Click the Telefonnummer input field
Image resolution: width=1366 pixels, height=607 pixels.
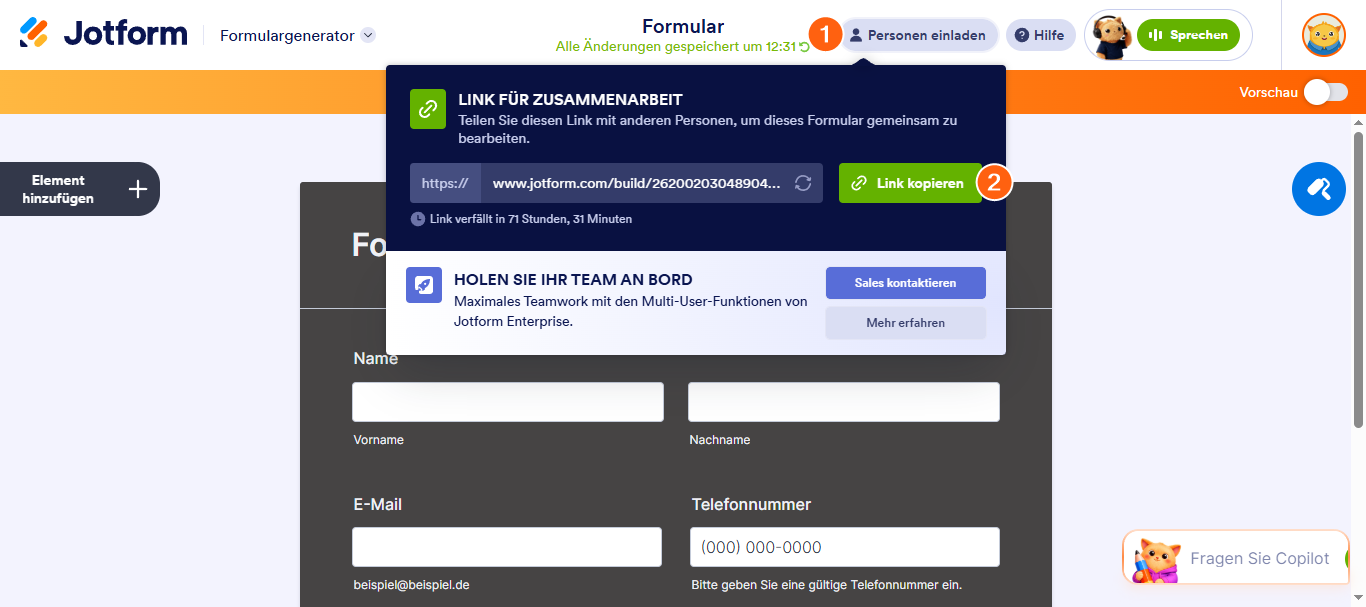tap(845, 547)
